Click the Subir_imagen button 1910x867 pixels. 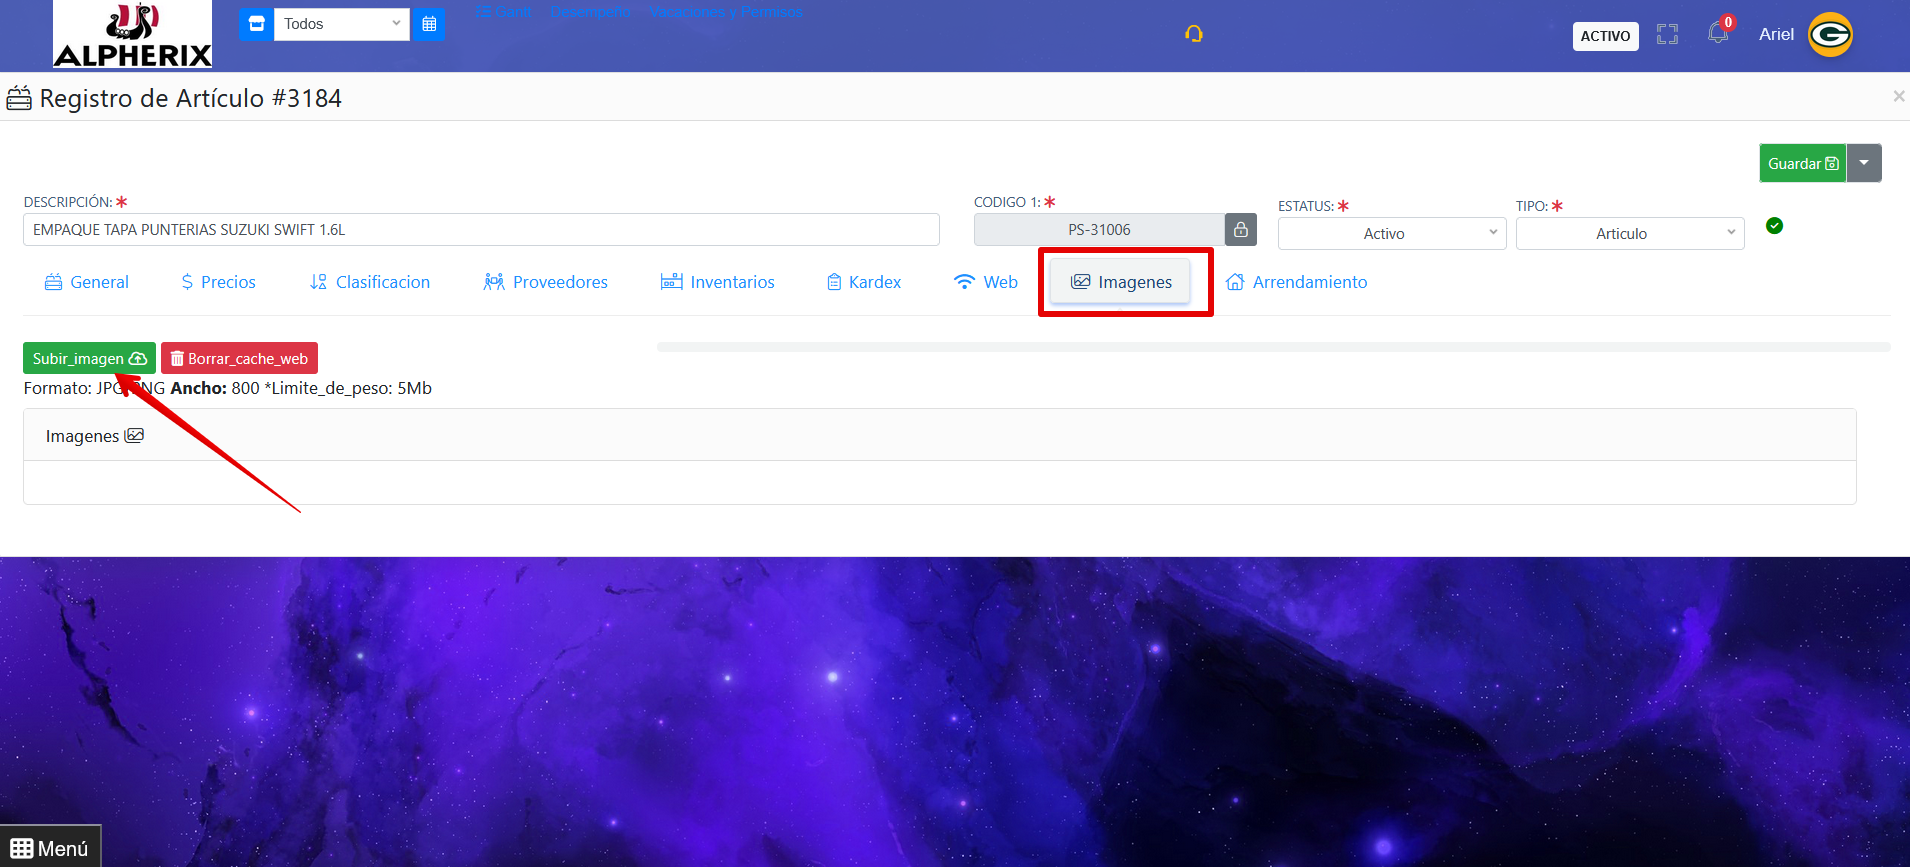(x=89, y=358)
